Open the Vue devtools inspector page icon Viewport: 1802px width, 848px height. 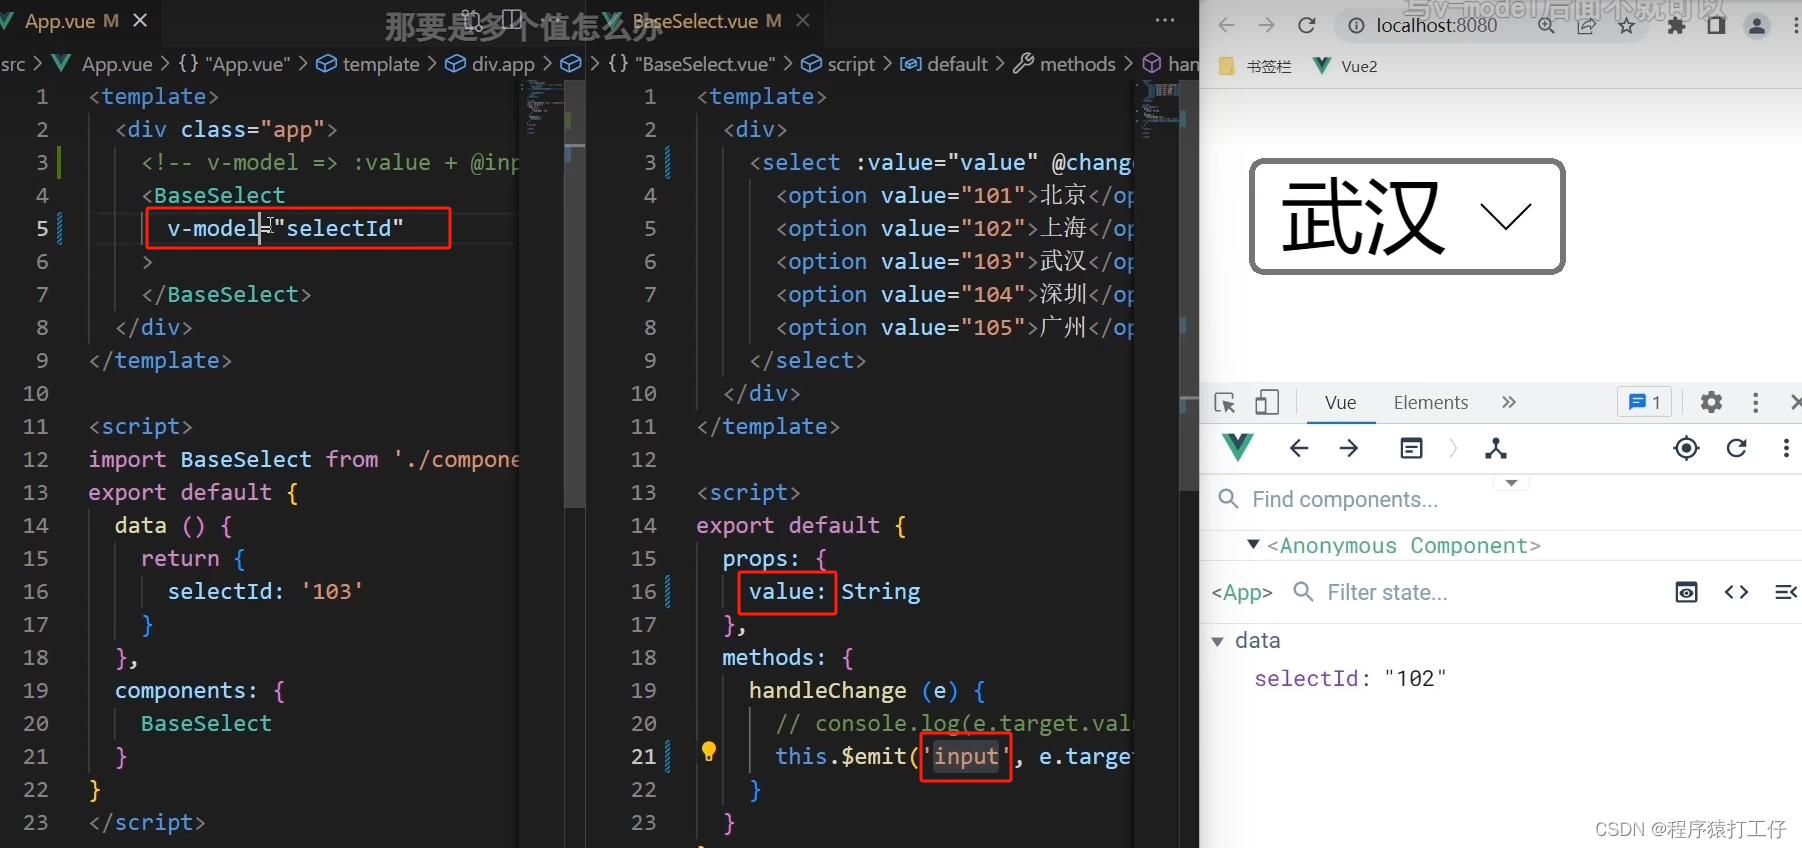(x=1411, y=448)
